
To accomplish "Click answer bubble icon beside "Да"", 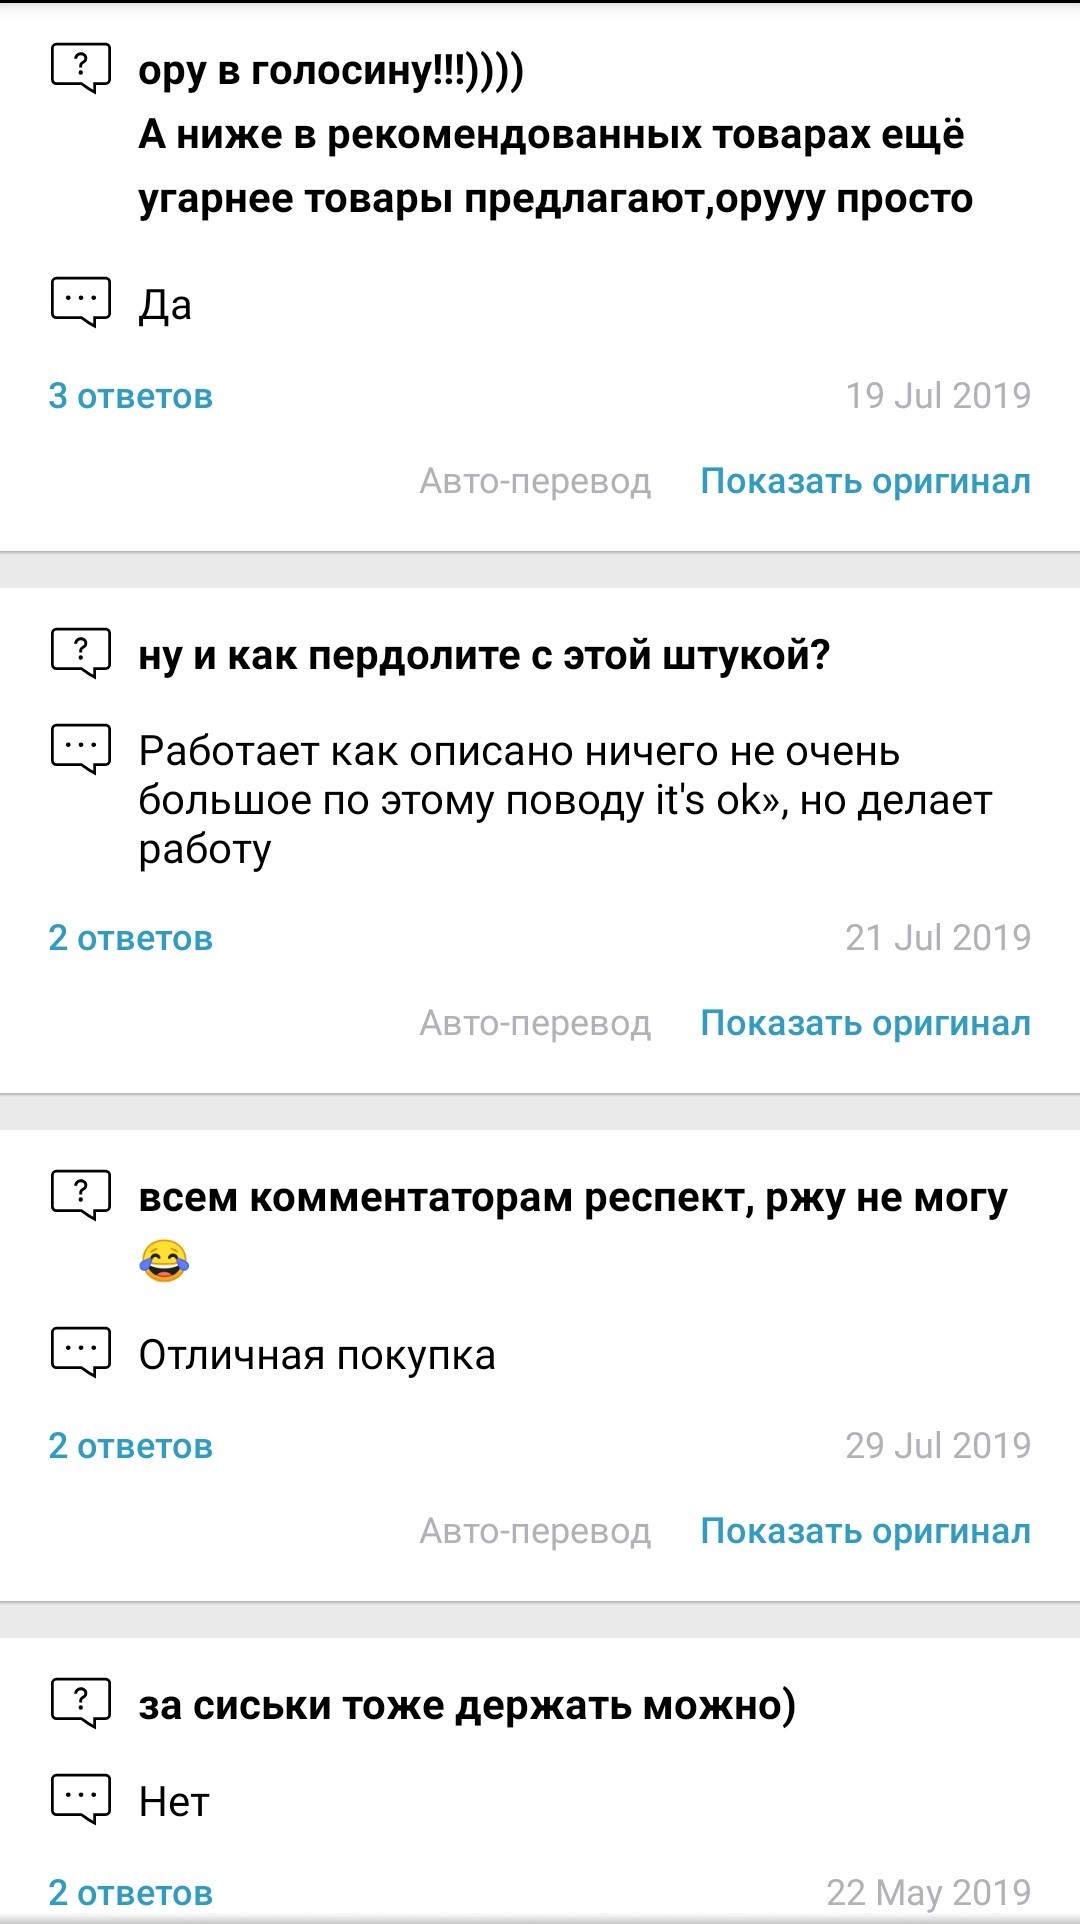I will pyautogui.click(x=80, y=302).
